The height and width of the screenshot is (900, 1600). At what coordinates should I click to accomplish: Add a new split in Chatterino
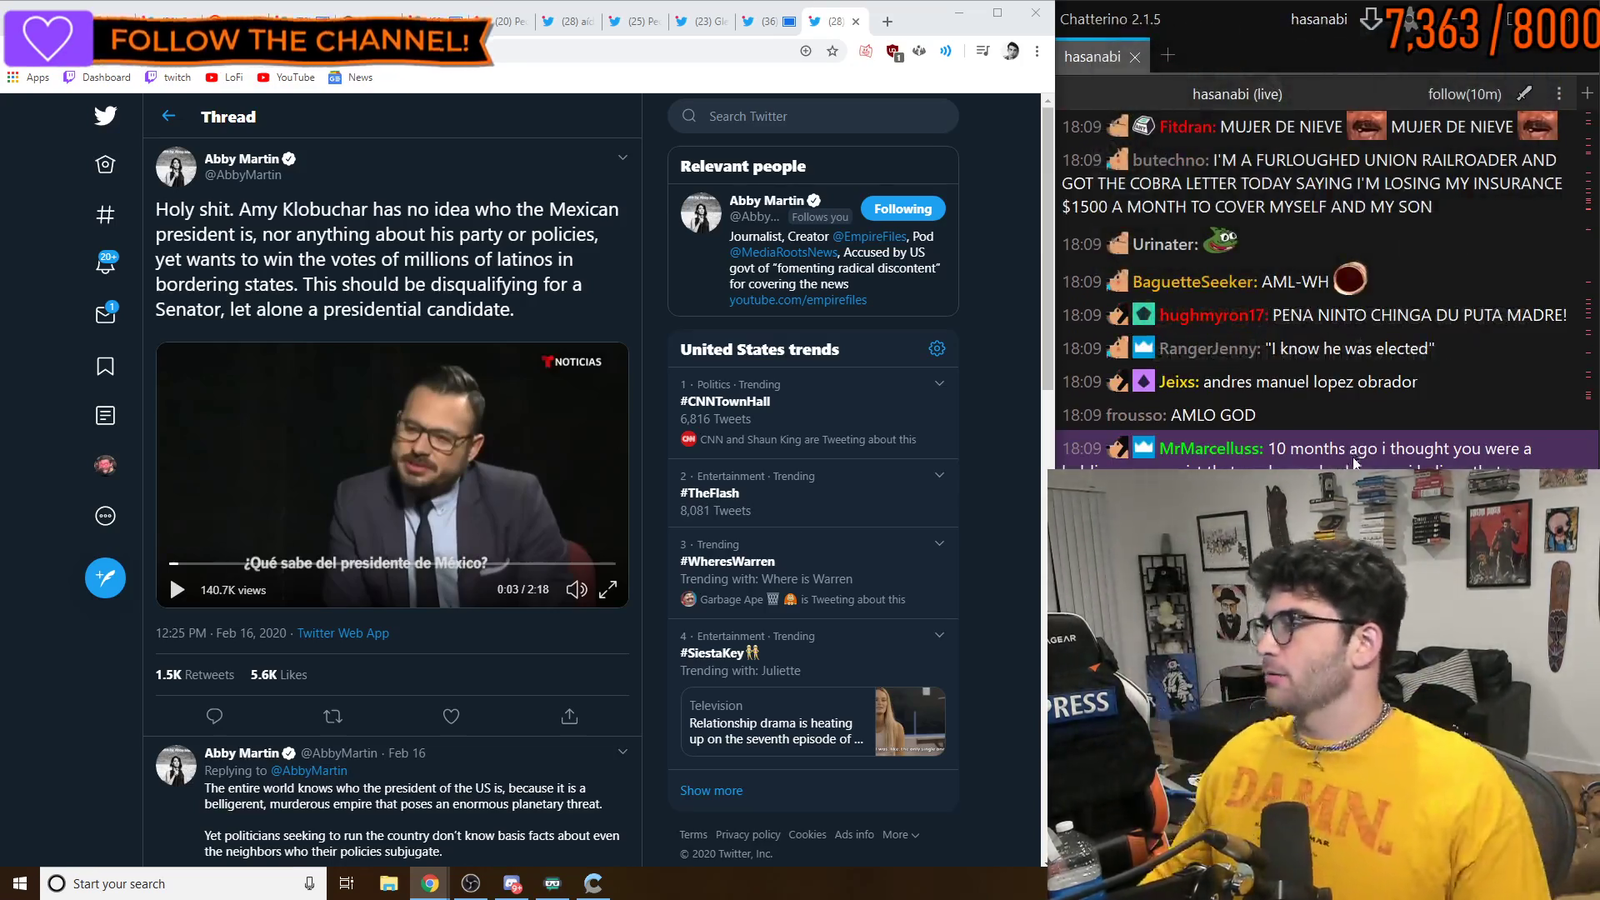[1588, 93]
